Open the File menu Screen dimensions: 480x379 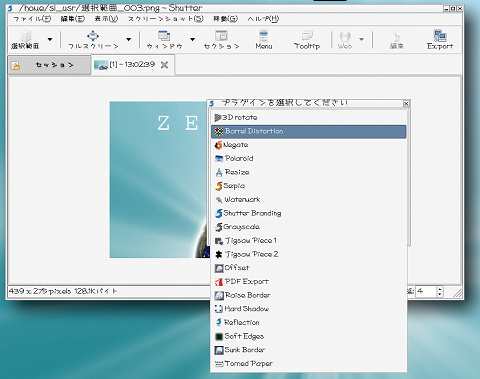tap(32, 19)
